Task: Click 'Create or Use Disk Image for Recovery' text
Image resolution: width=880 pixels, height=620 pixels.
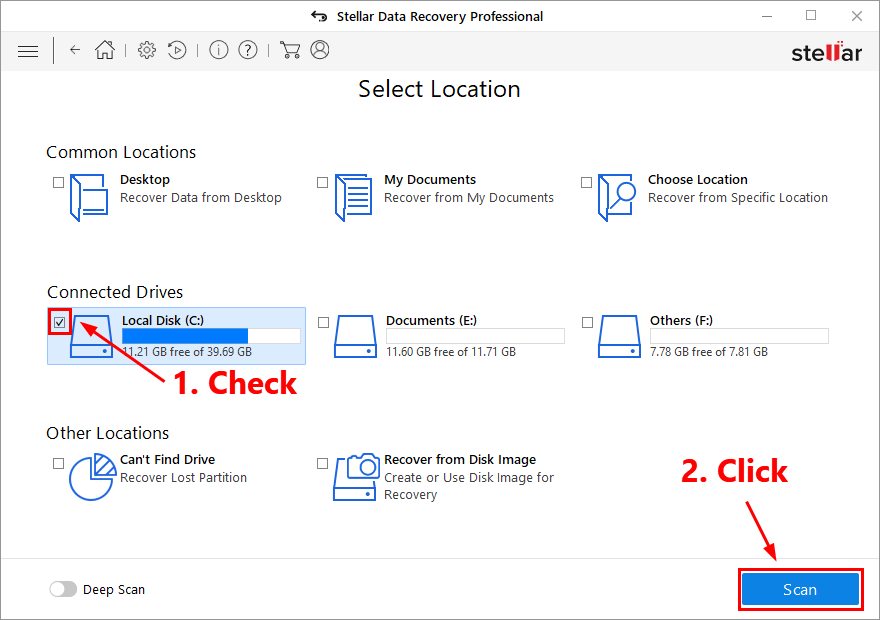Action: [469, 486]
